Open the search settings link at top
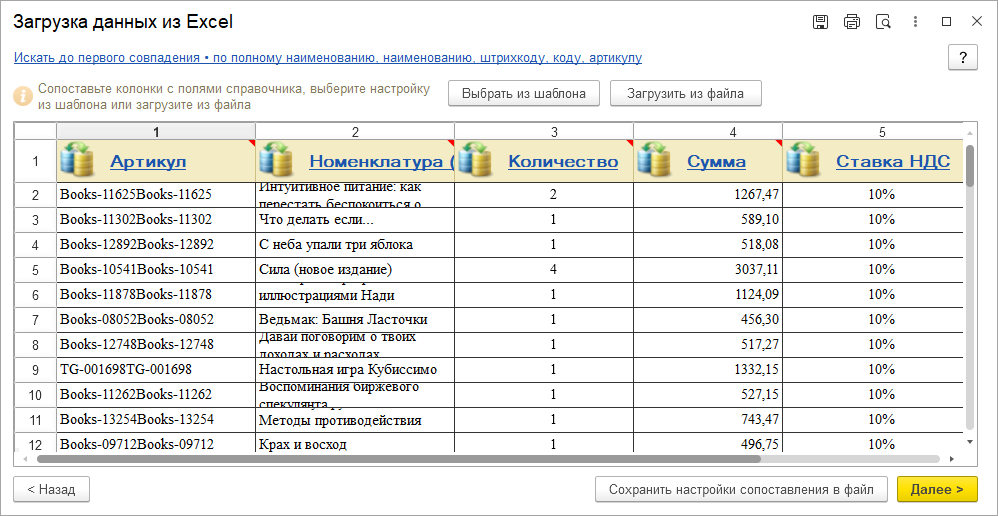998x516 pixels. click(x=327, y=58)
